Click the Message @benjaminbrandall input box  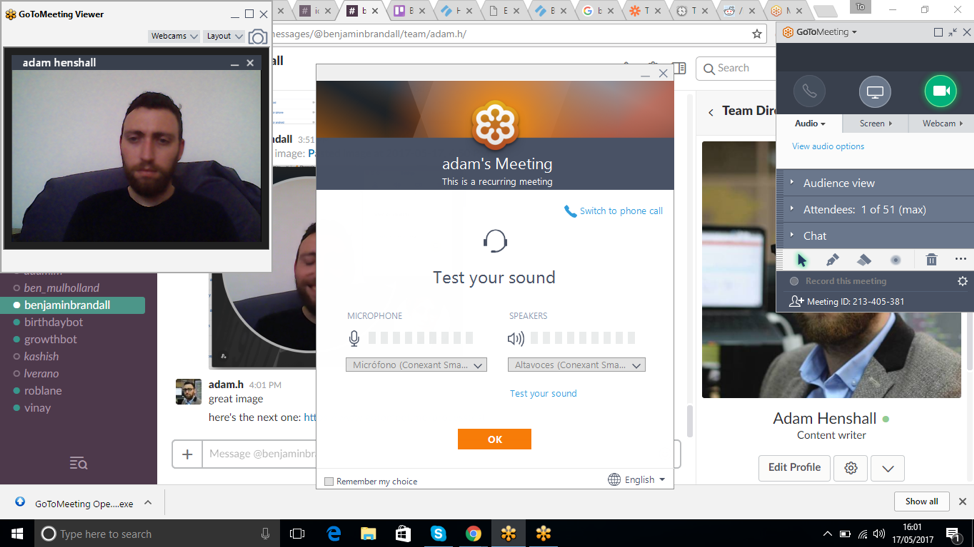[261, 454]
